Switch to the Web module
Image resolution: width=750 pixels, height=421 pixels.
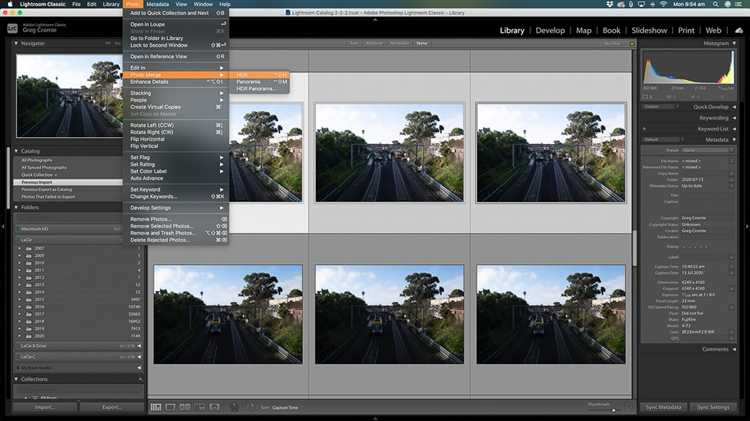click(713, 30)
